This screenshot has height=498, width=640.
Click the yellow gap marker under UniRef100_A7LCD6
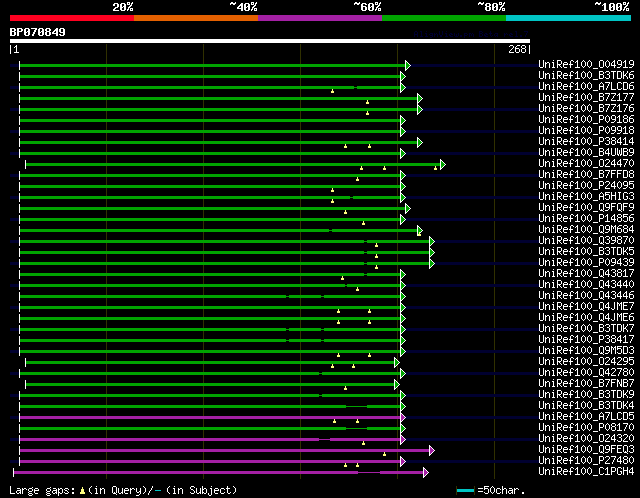pyautogui.click(x=332, y=91)
